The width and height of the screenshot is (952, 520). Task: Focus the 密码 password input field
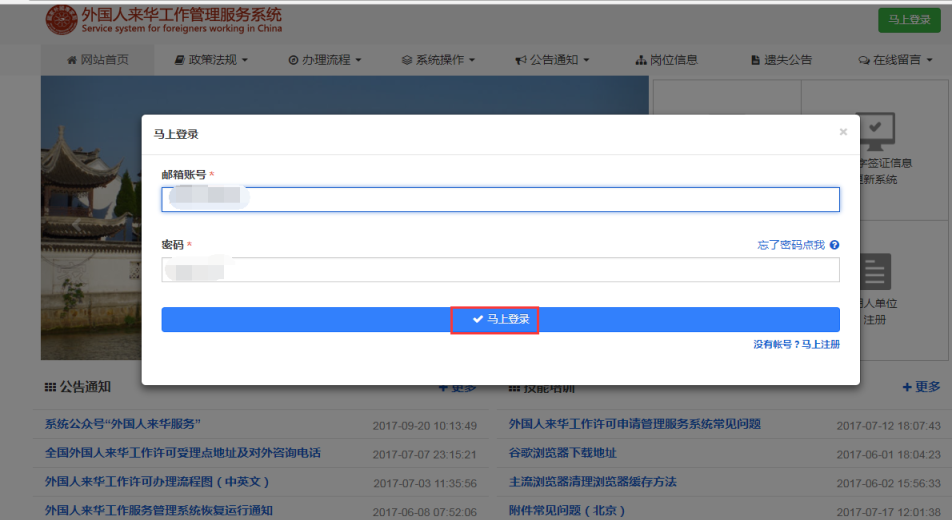500,270
